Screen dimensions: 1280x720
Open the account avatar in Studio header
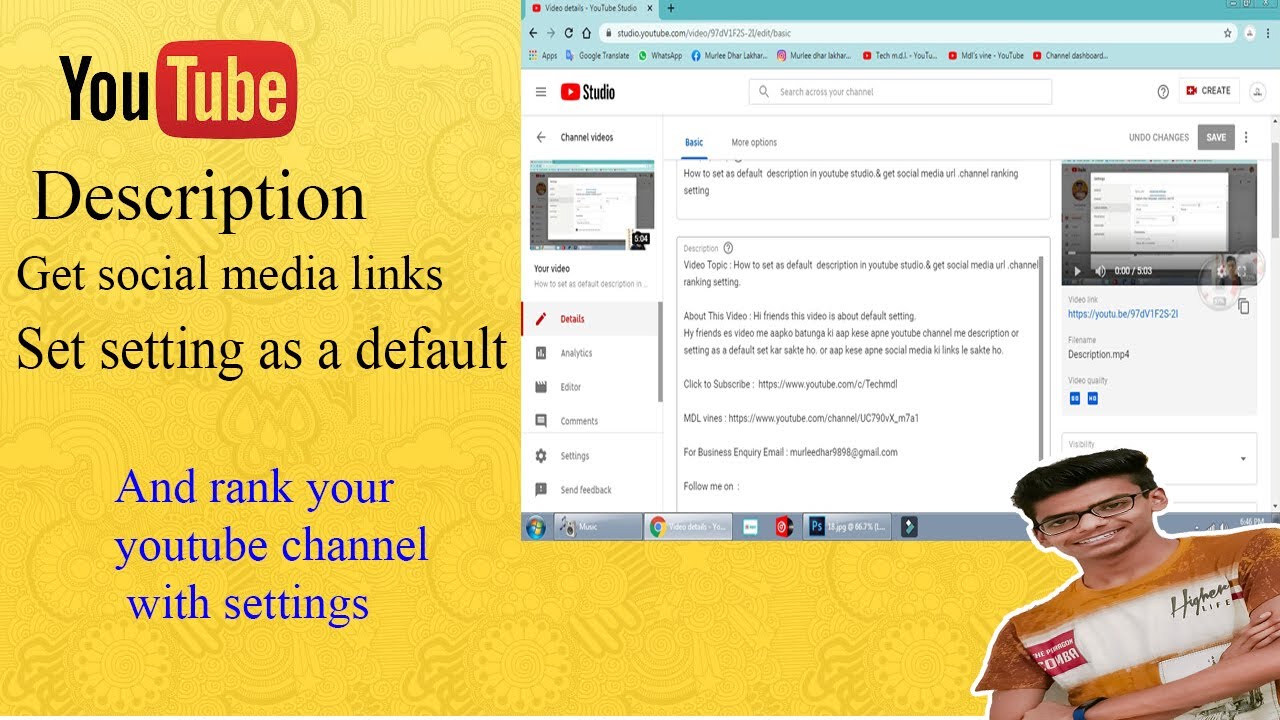(x=1258, y=91)
